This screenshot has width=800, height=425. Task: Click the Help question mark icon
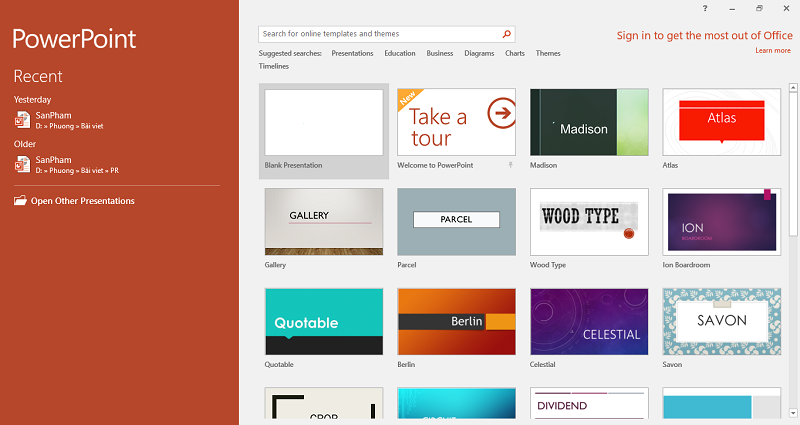tap(705, 8)
